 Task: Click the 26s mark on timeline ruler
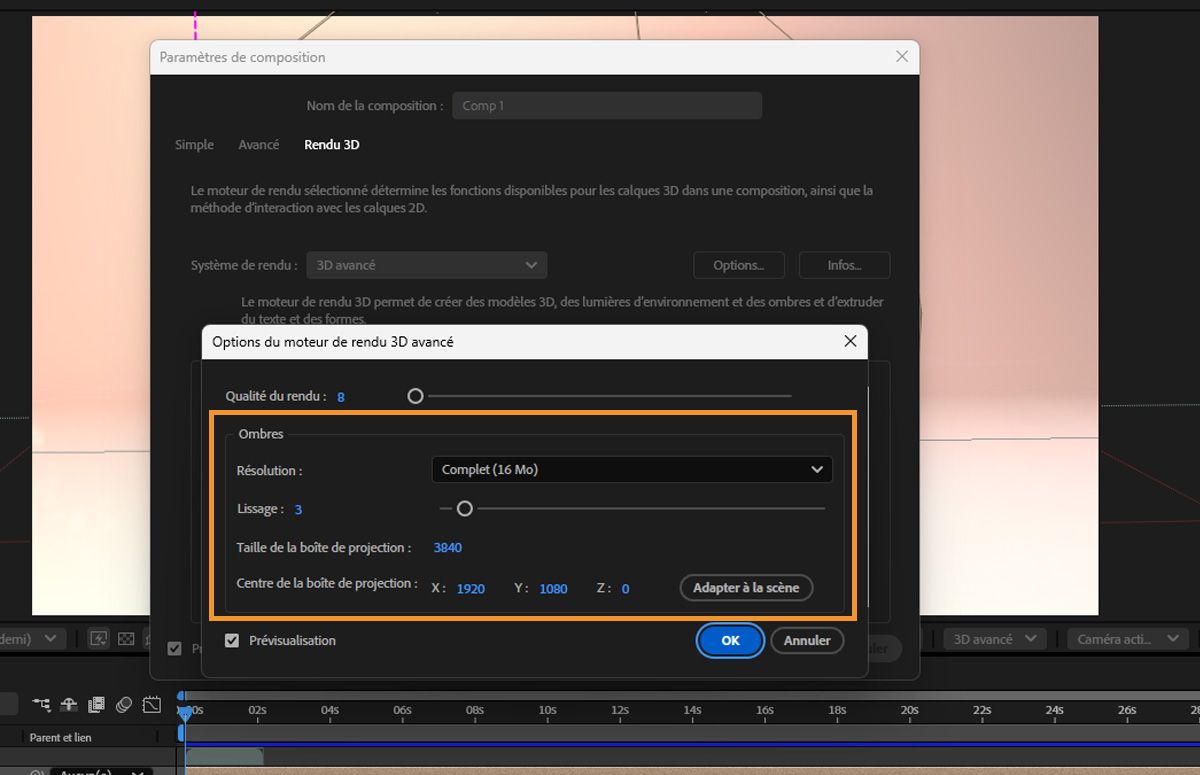[1127, 710]
